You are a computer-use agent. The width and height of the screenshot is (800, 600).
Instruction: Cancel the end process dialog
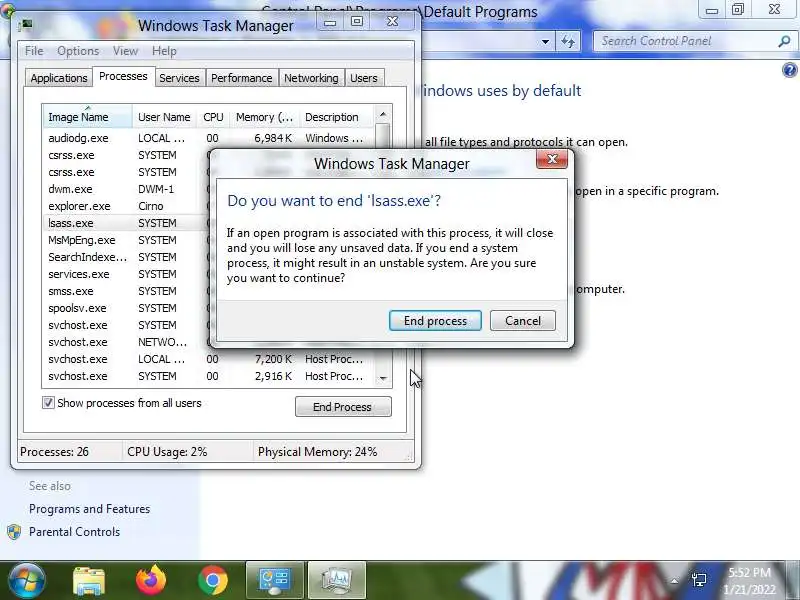coord(522,321)
